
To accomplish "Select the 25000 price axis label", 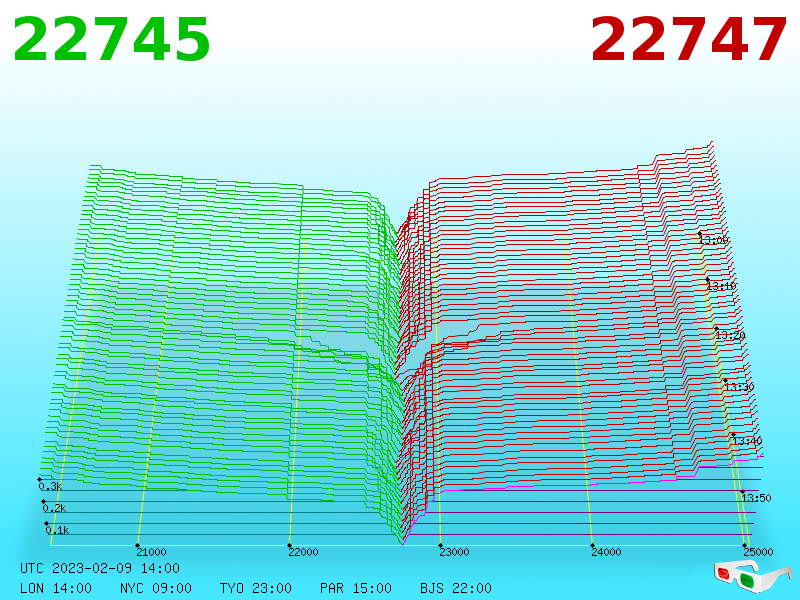I will (758, 552).
